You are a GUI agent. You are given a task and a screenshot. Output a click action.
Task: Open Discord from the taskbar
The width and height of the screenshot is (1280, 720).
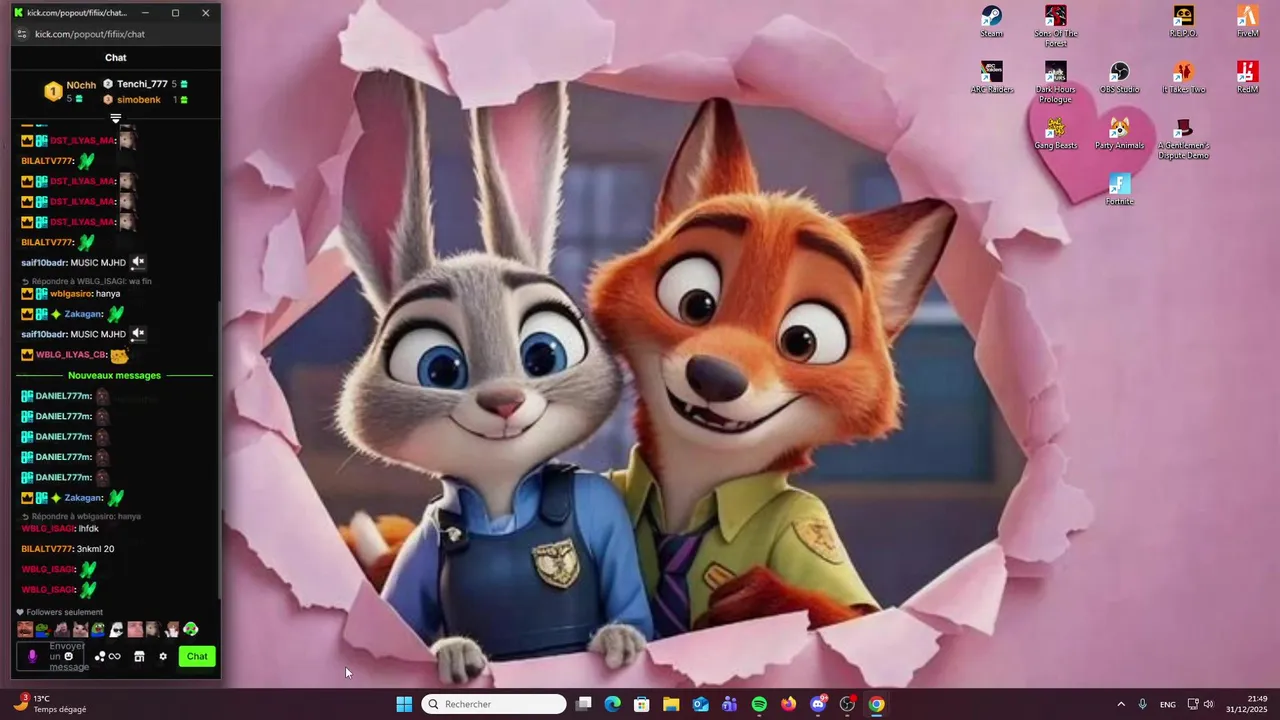tap(818, 704)
